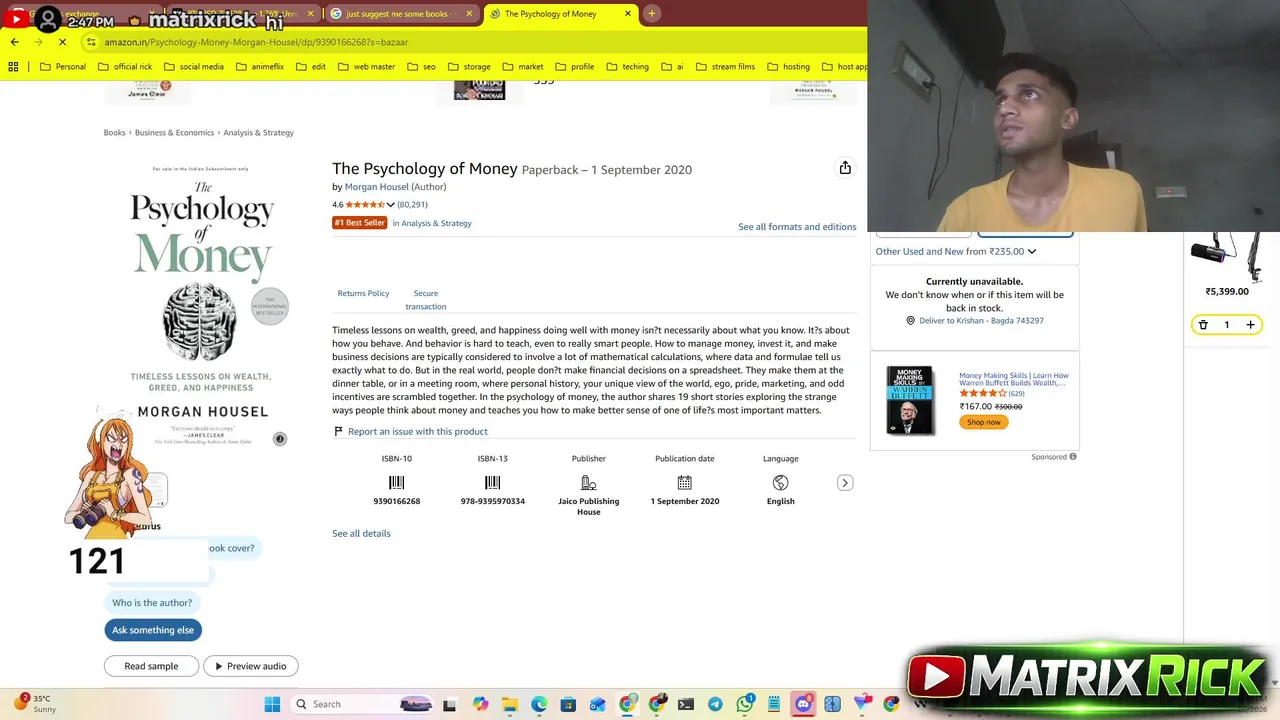Open the Morgan Housel author link

pyautogui.click(x=376, y=187)
